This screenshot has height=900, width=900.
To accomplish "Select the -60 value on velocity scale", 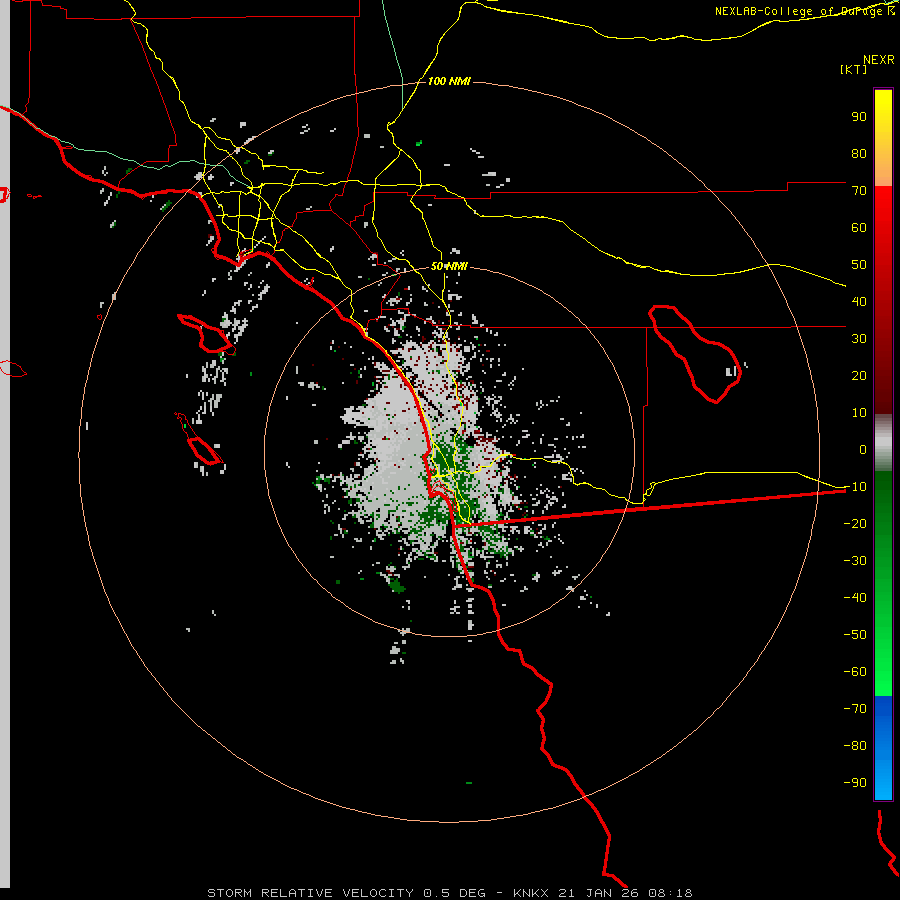I will point(855,672).
